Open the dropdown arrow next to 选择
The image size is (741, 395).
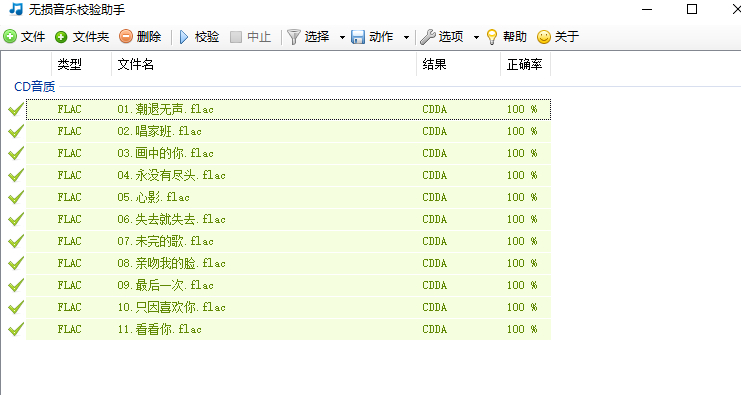tap(342, 37)
